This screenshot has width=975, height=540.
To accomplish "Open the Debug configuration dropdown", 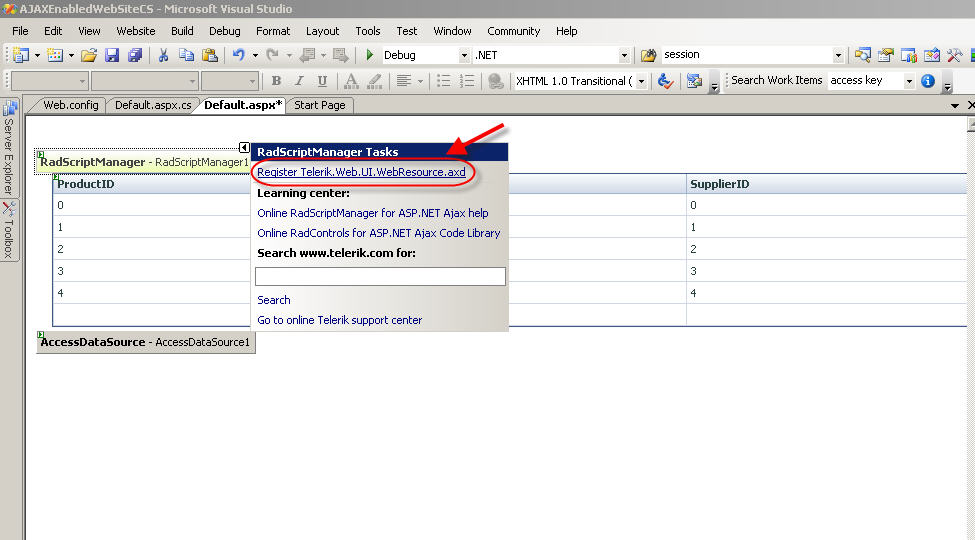I will 464,55.
